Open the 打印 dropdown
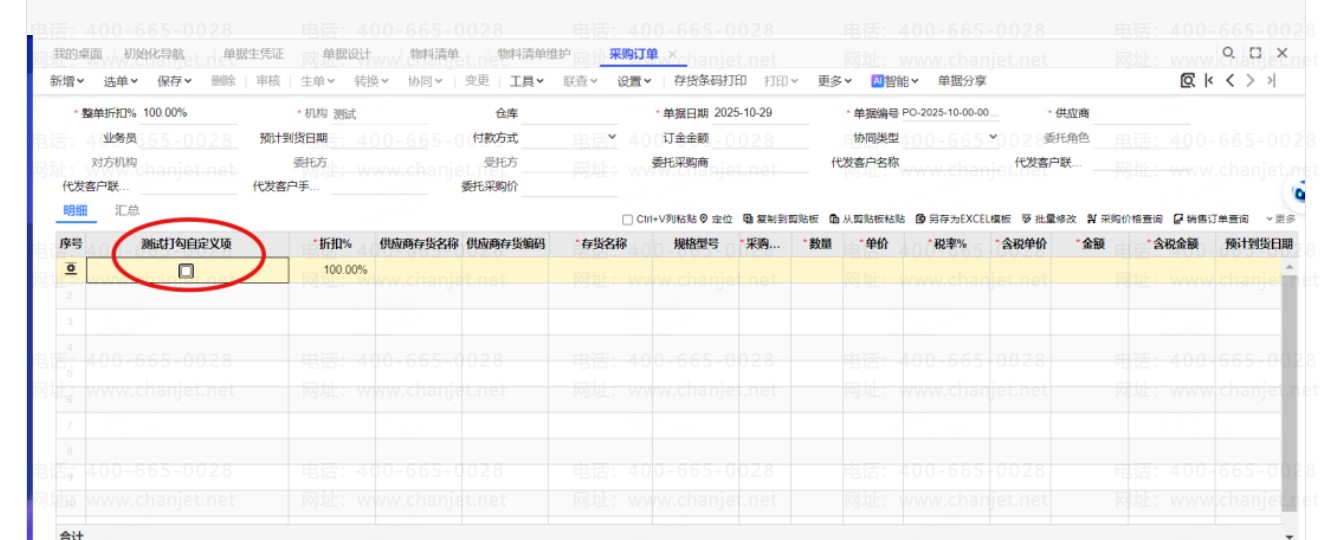Screen dimensions: 1331x540 point(782,81)
